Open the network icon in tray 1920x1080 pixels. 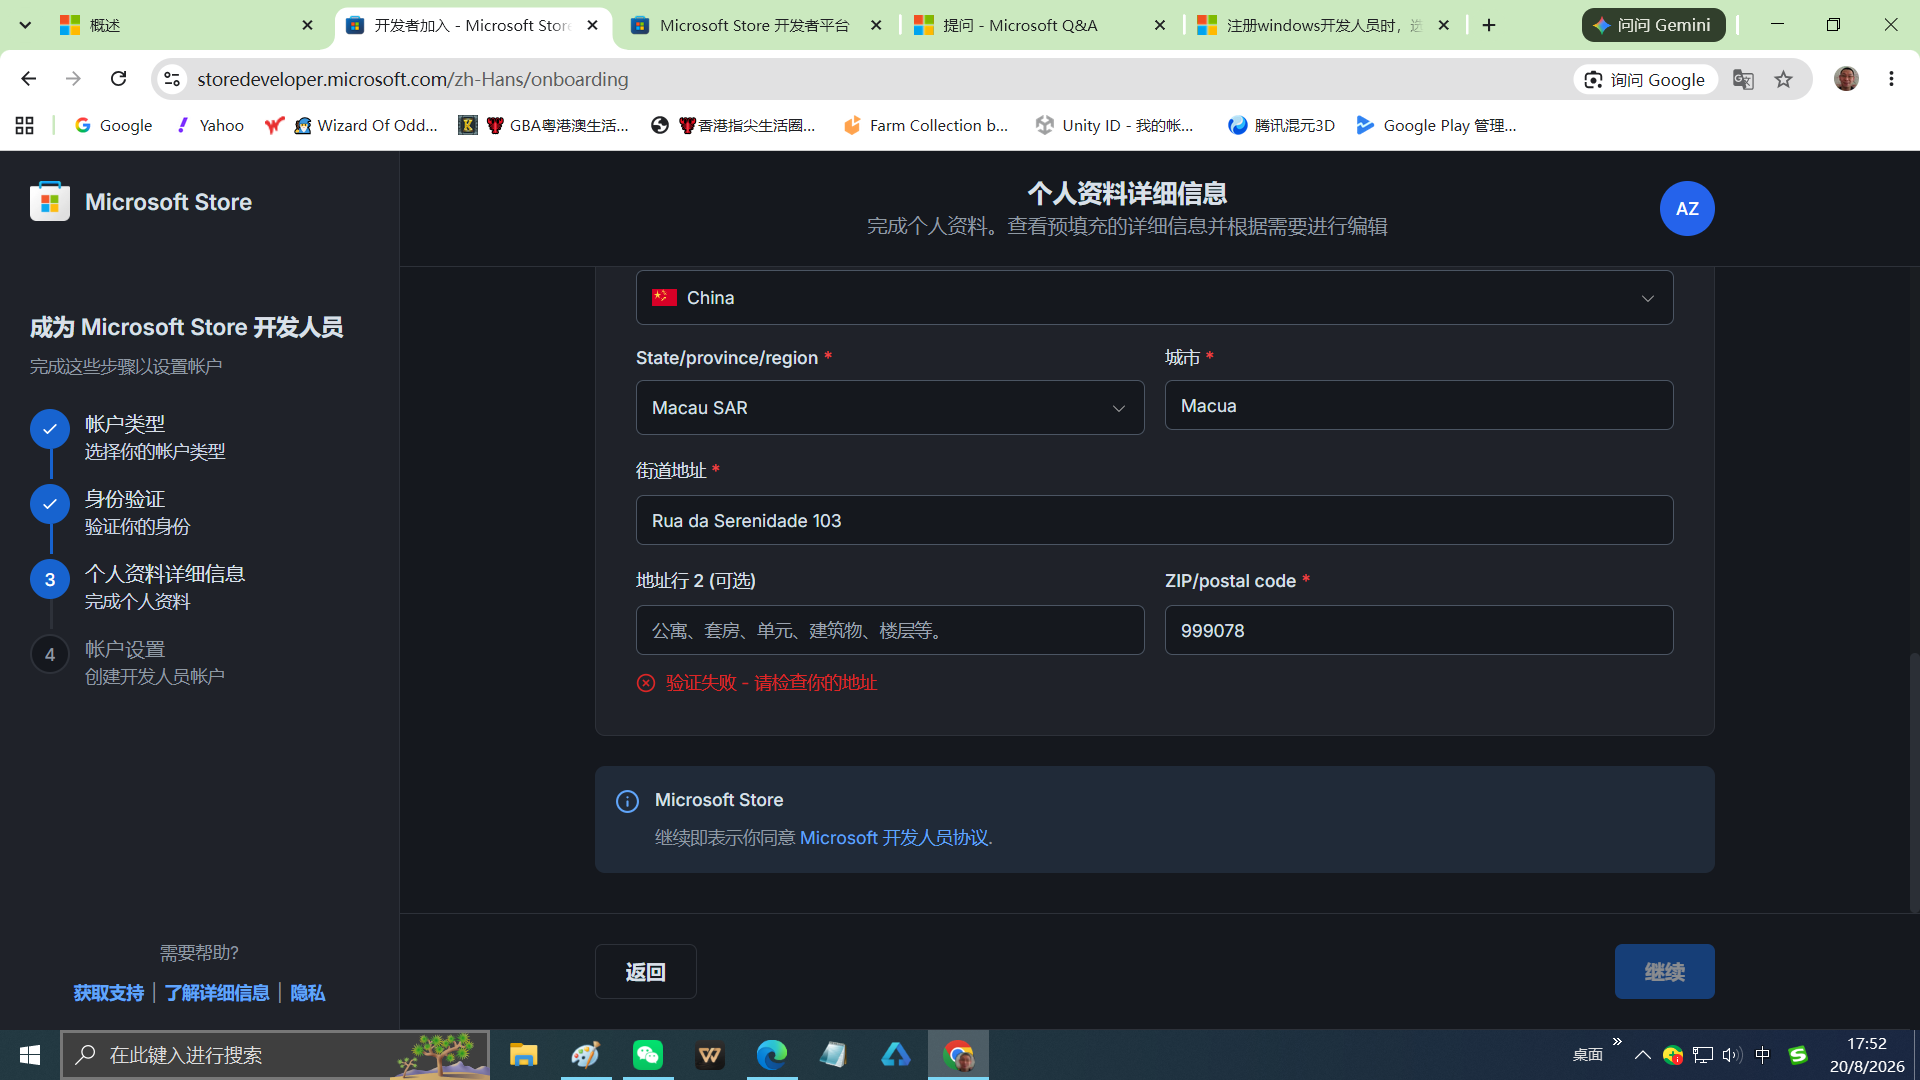tap(1703, 1055)
